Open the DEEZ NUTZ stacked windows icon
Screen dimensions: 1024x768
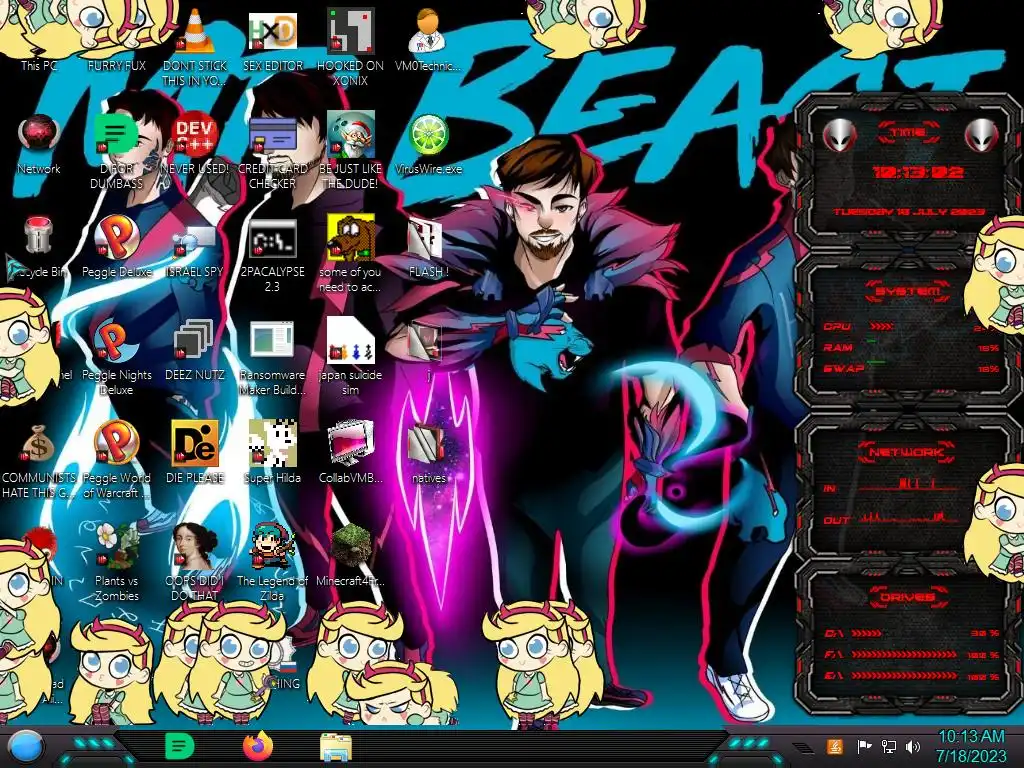pyautogui.click(x=195, y=350)
